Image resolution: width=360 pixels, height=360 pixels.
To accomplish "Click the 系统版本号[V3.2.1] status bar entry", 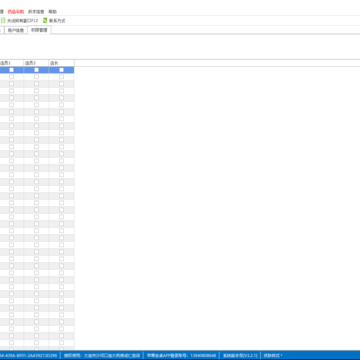I will tap(240, 356).
